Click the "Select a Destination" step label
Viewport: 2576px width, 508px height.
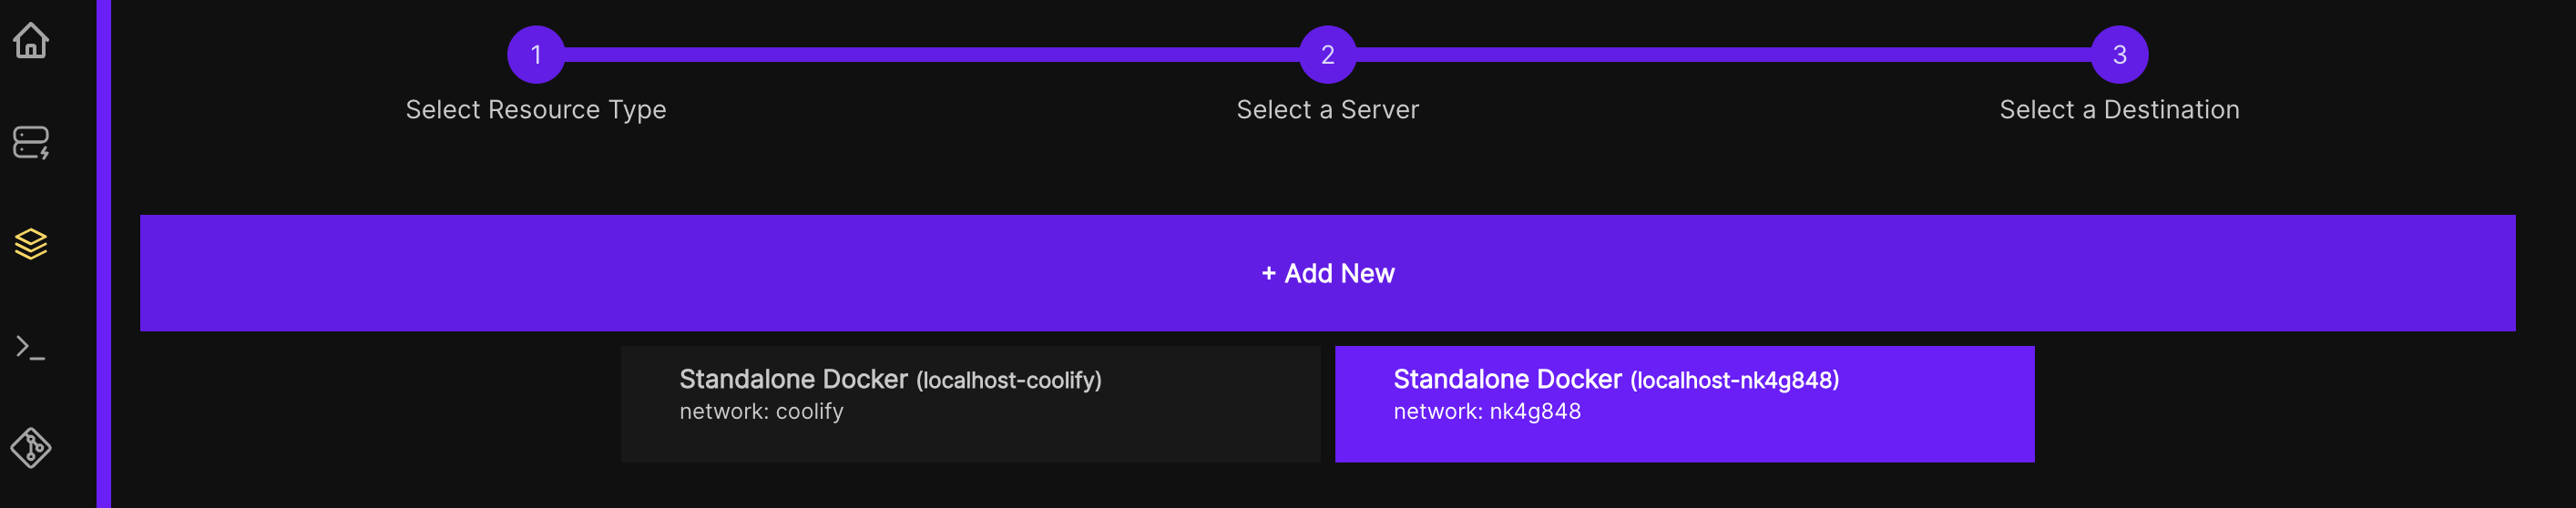tap(2119, 110)
